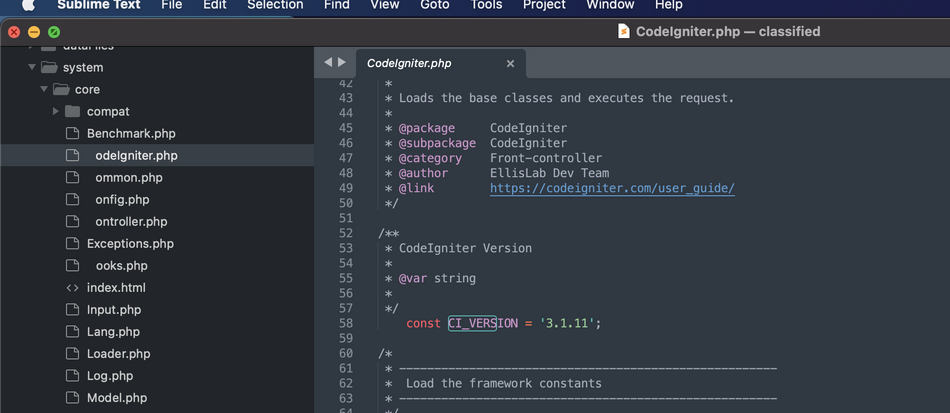
Task: Open Input.php from the sidebar
Action: tap(114, 310)
